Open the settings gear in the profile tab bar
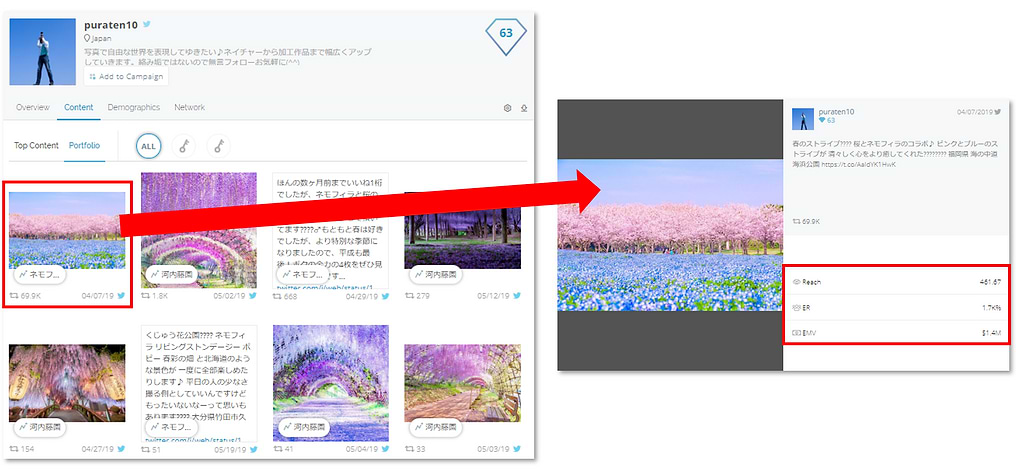1024x473 pixels. pyautogui.click(x=507, y=108)
